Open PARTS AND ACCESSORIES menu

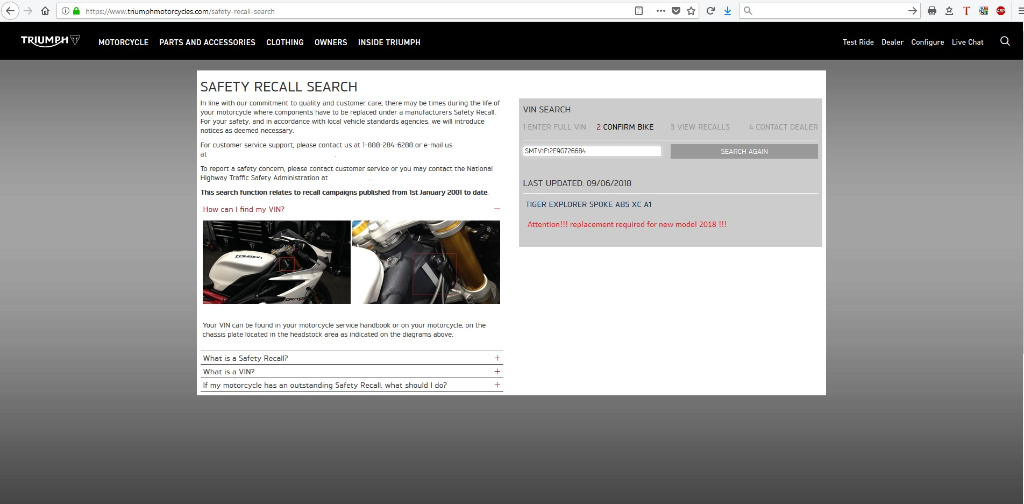point(207,42)
